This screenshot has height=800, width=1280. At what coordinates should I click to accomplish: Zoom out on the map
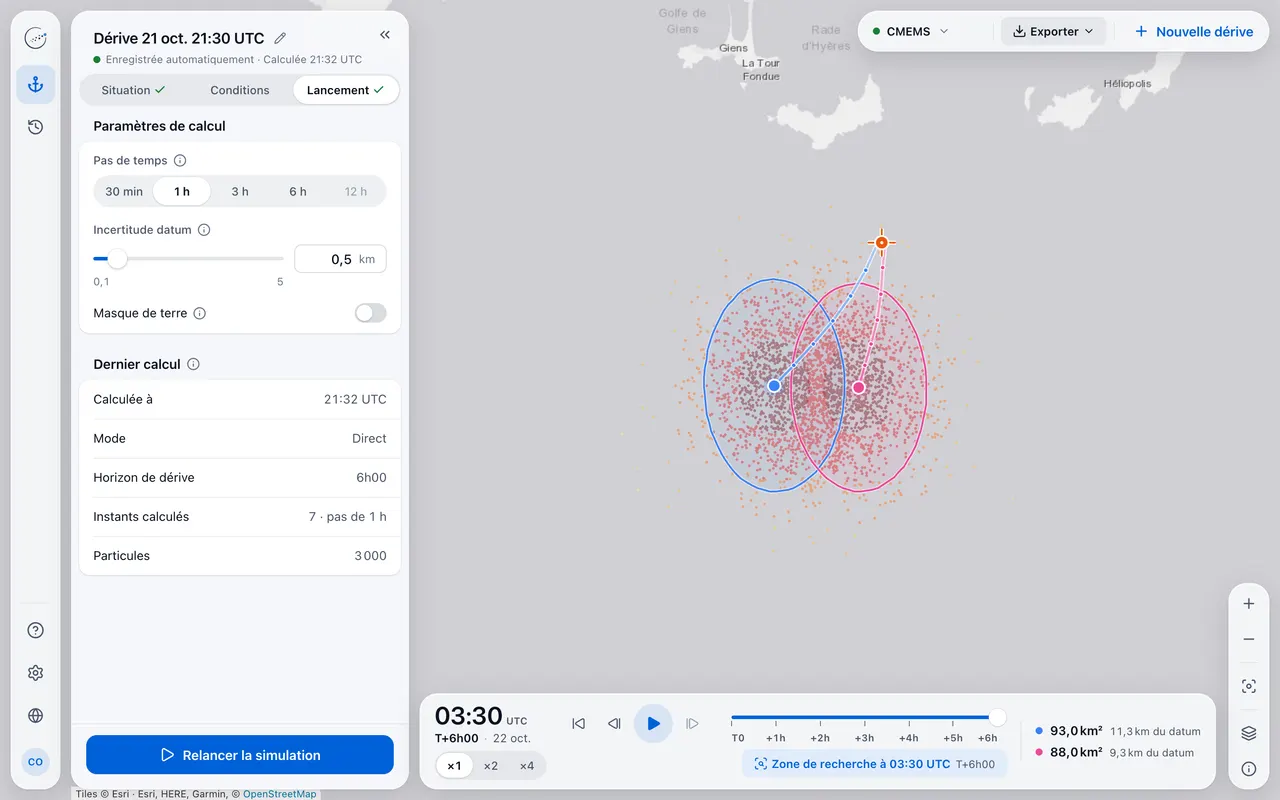pyautogui.click(x=1248, y=639)
